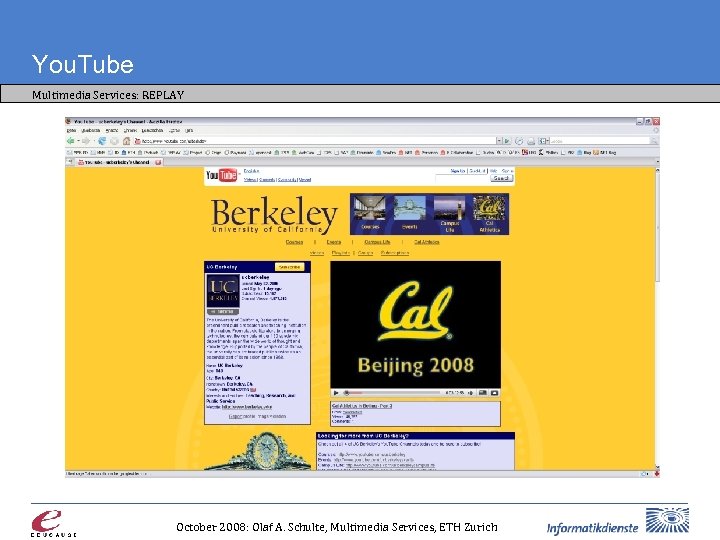Click the printer icon in the browser toolbar
Viewport: 720px width, 540px height.
pos(531,141)
